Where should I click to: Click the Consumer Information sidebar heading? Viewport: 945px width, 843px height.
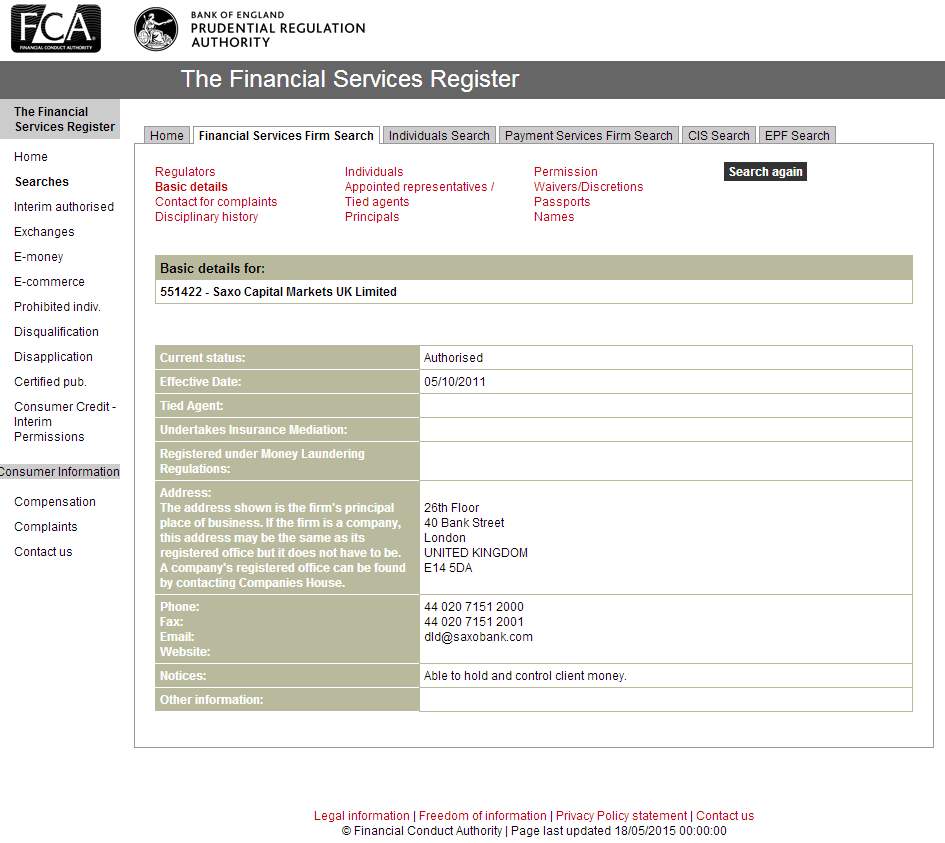point(59,472)
